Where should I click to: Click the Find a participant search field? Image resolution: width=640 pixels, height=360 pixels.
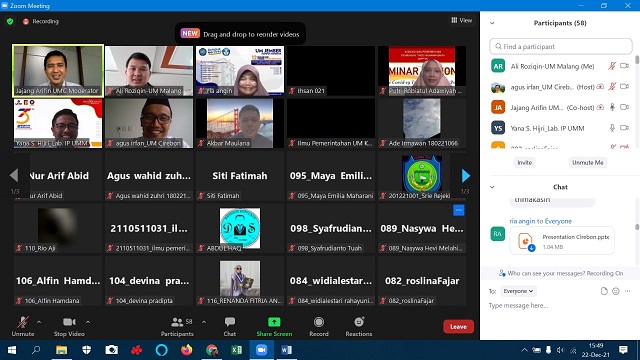(560, 47)
